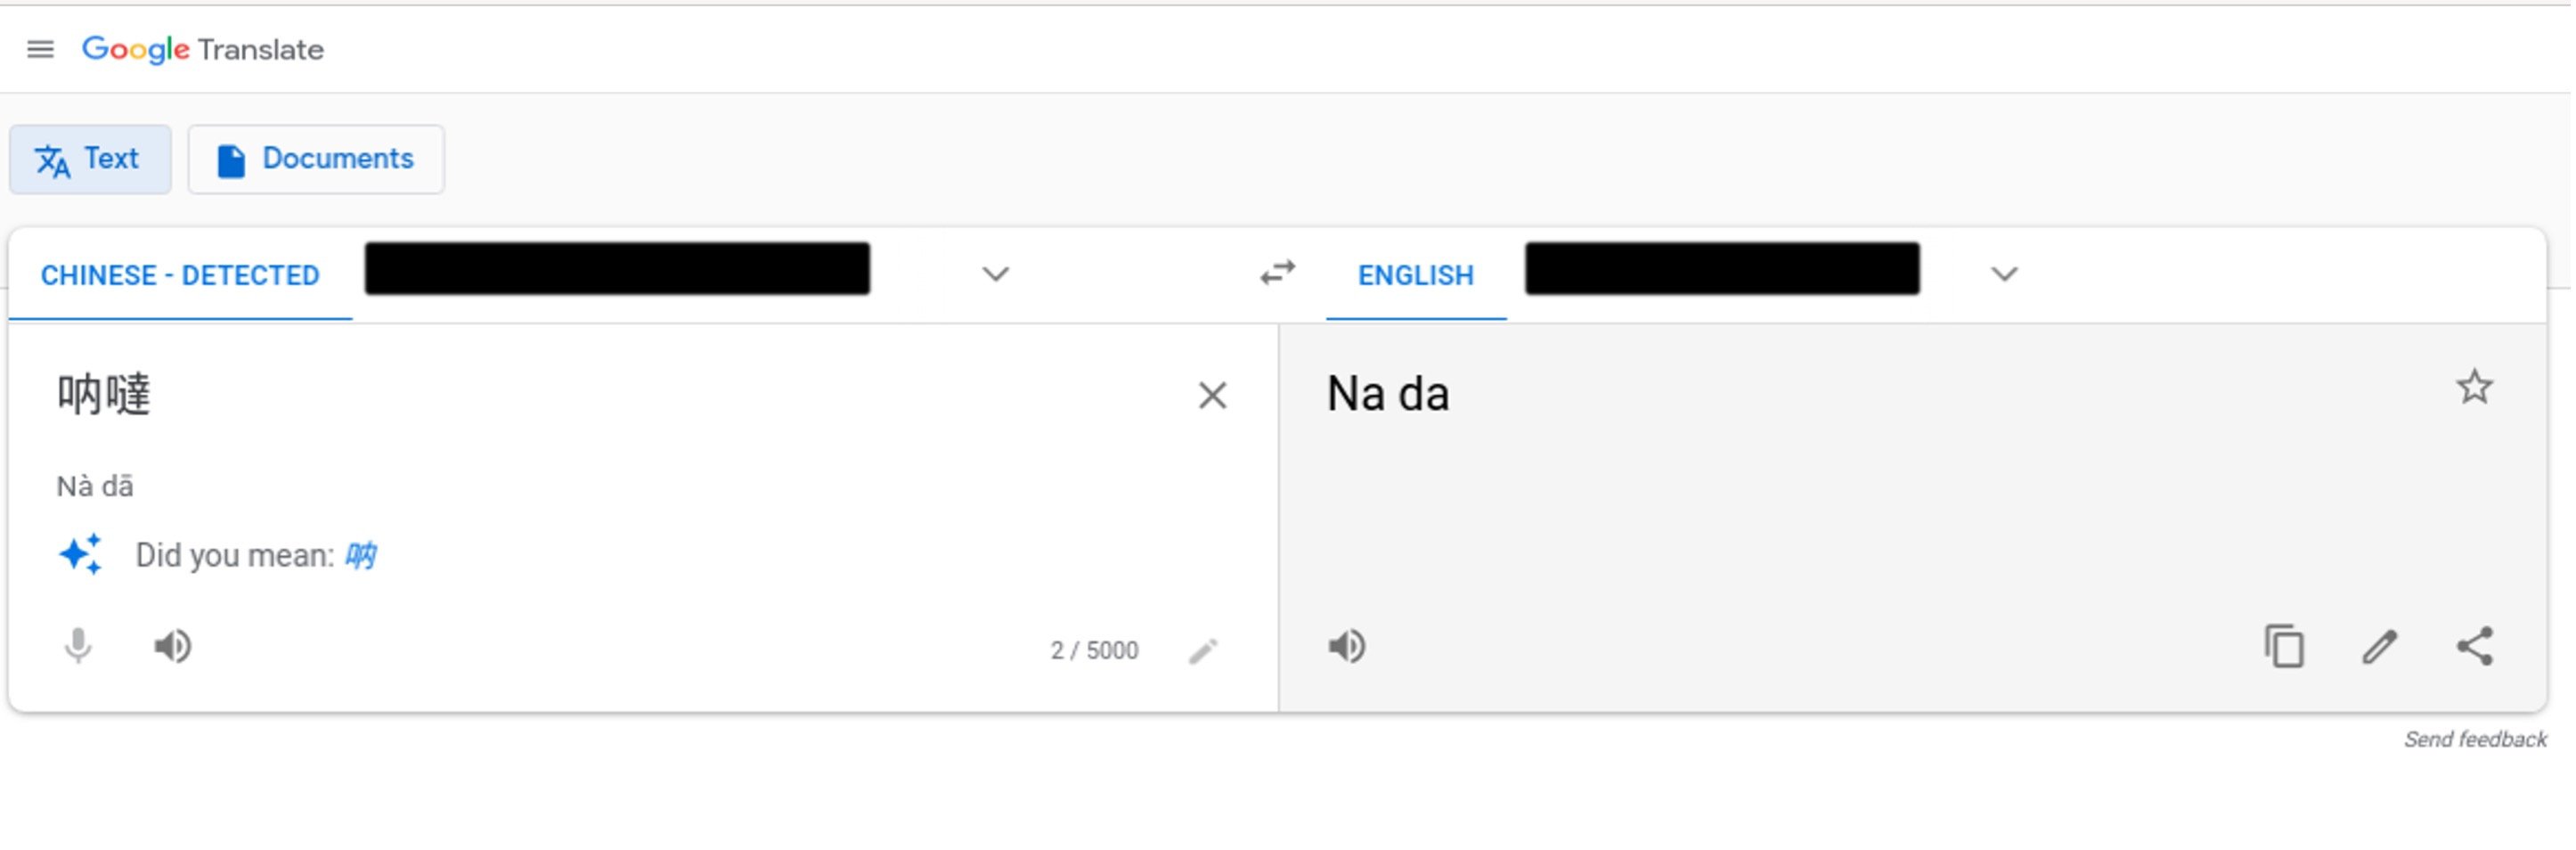
Task: Expand the source language list
Action: coord(996,274)
